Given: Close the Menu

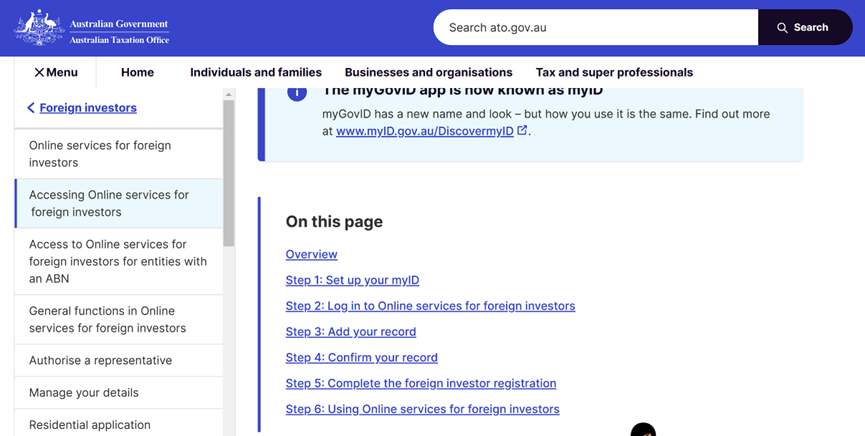Looking at the screenshot, I should pos(56,72).
